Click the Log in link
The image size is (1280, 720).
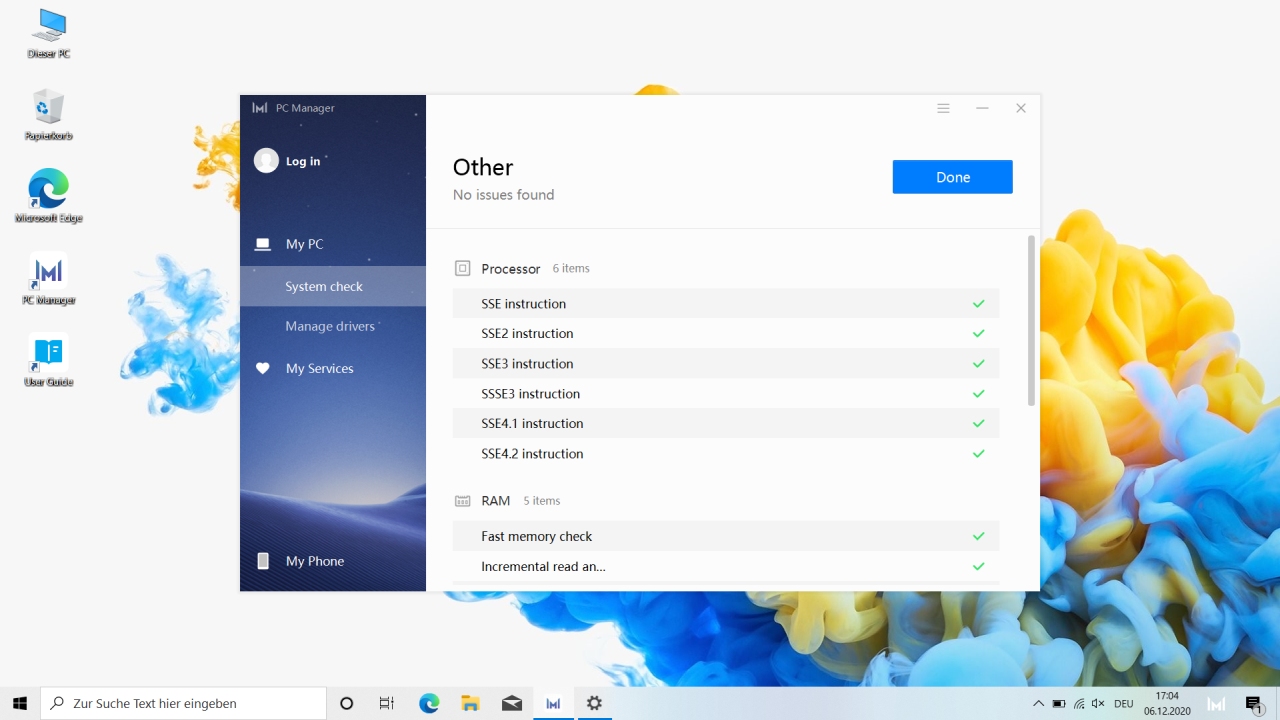pos(303,161)
